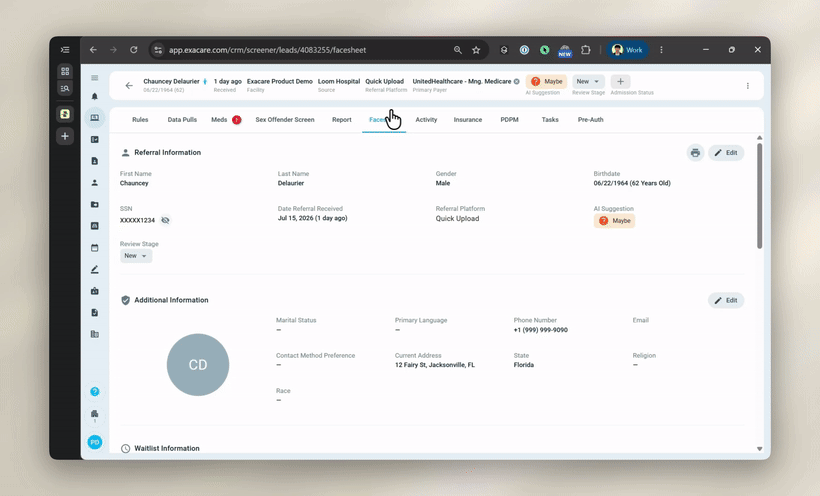Open the Activity tab
The width and height of the screenshot is (820, 496).
click(426, 120)
